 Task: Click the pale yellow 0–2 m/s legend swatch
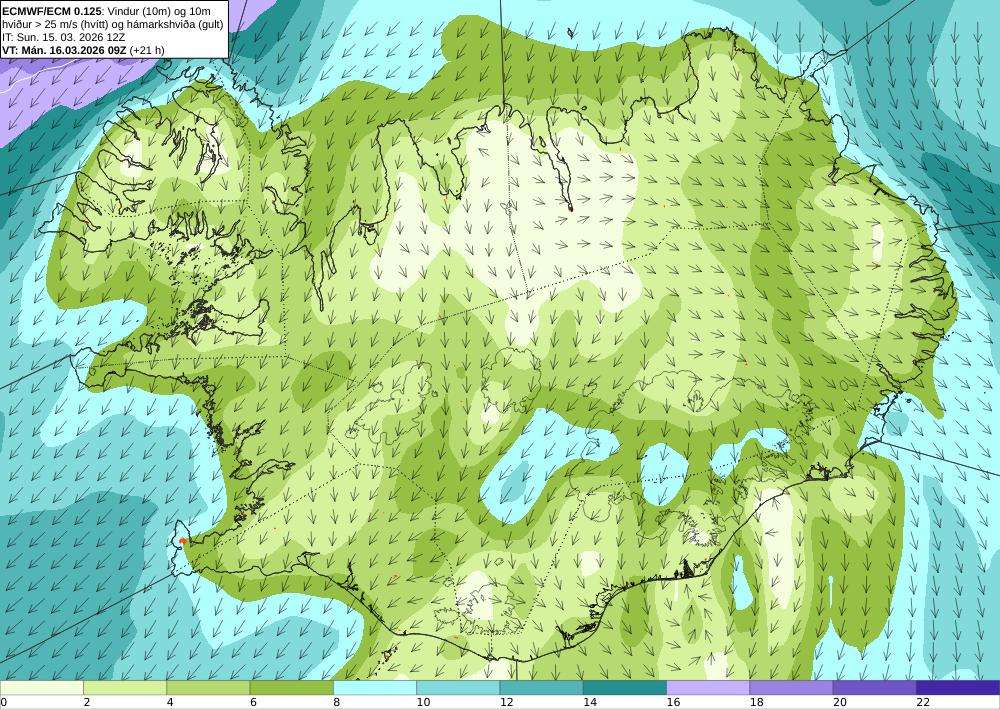[x=41, y=688]
